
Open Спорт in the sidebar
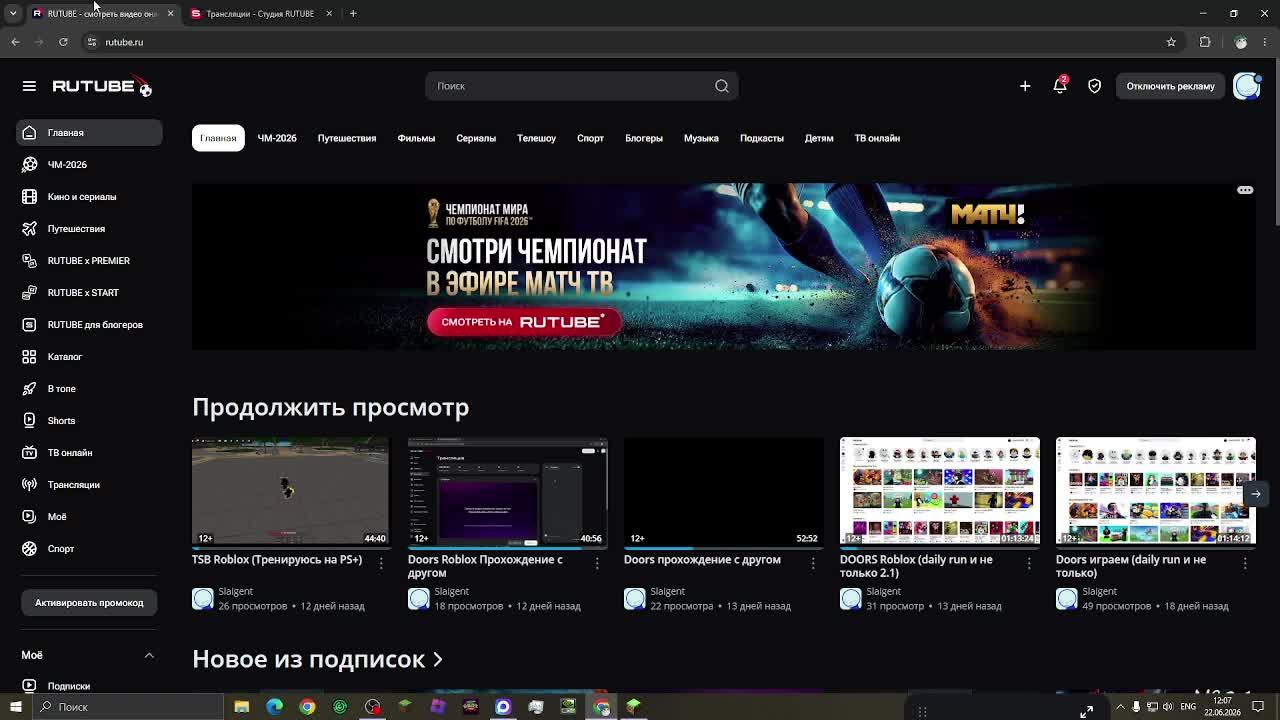(x=89, y=549)
